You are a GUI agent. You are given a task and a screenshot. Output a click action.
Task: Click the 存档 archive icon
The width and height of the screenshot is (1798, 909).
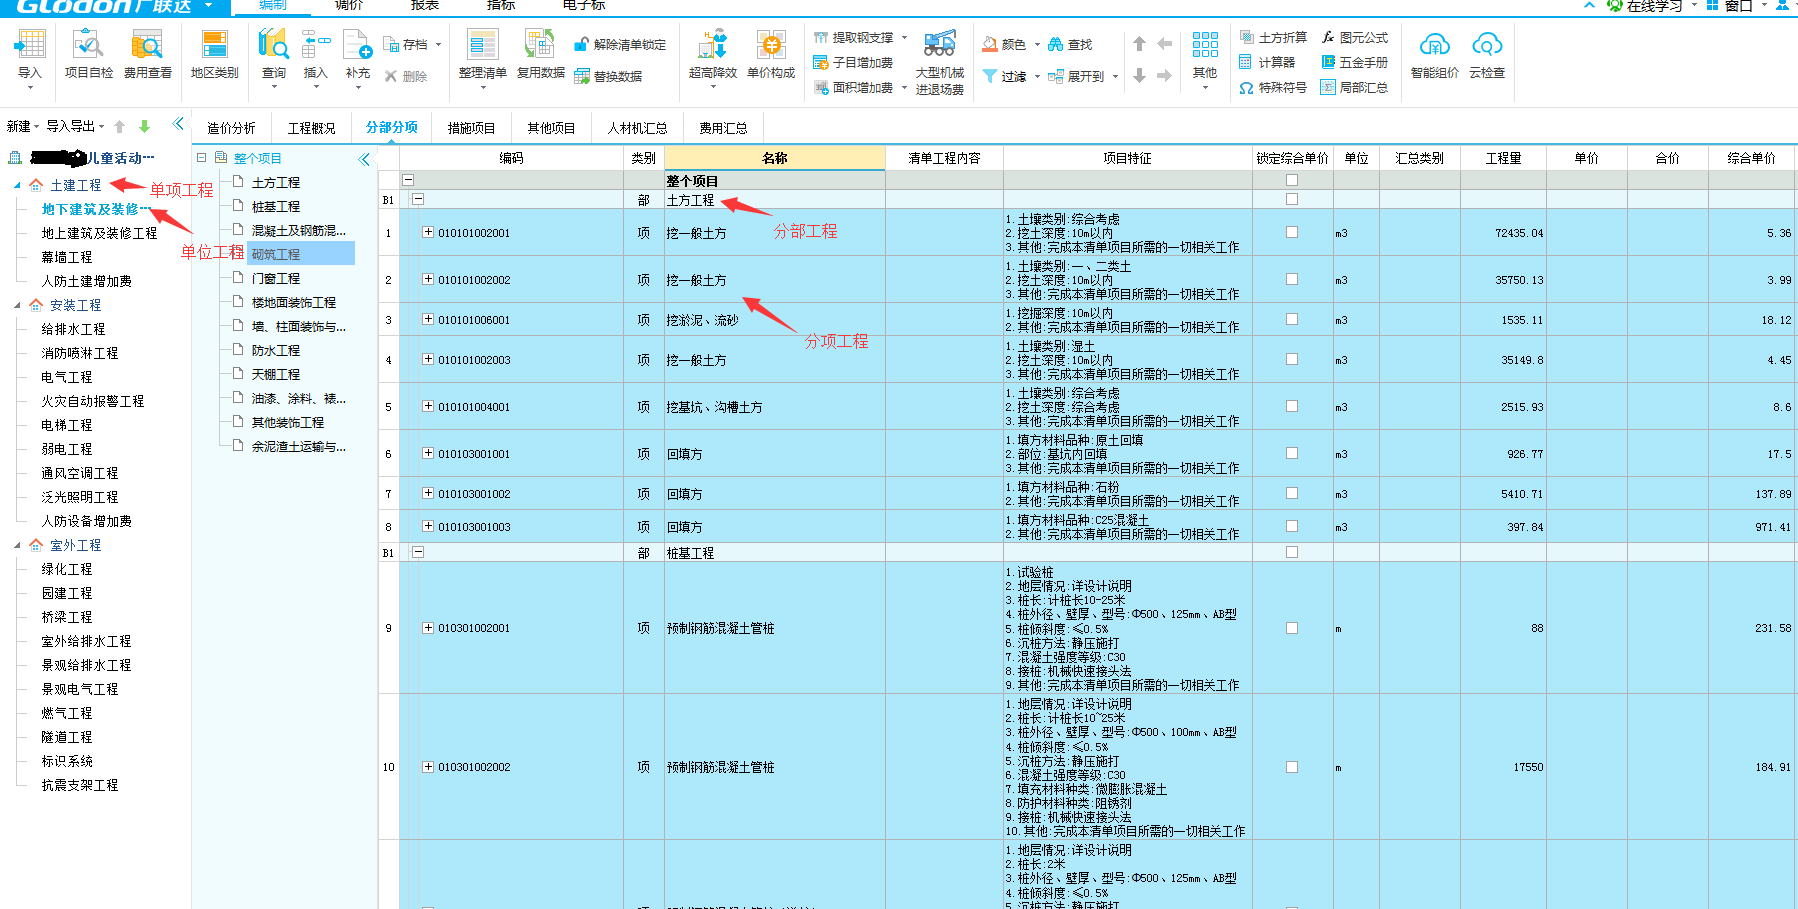[392, 44]
